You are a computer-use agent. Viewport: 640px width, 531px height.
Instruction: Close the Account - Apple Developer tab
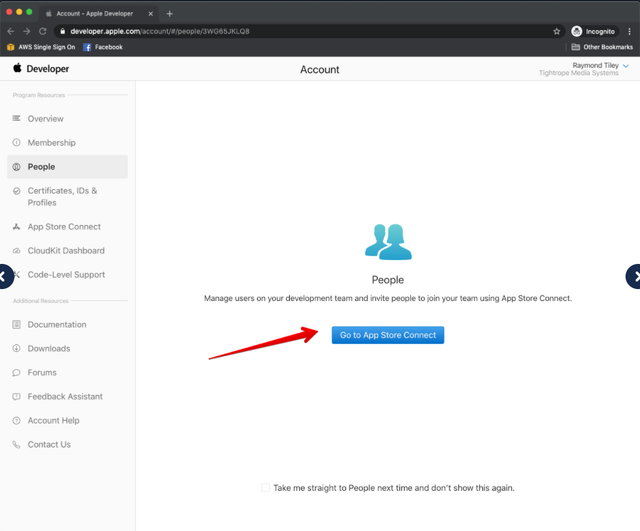[x=150, y=13]
